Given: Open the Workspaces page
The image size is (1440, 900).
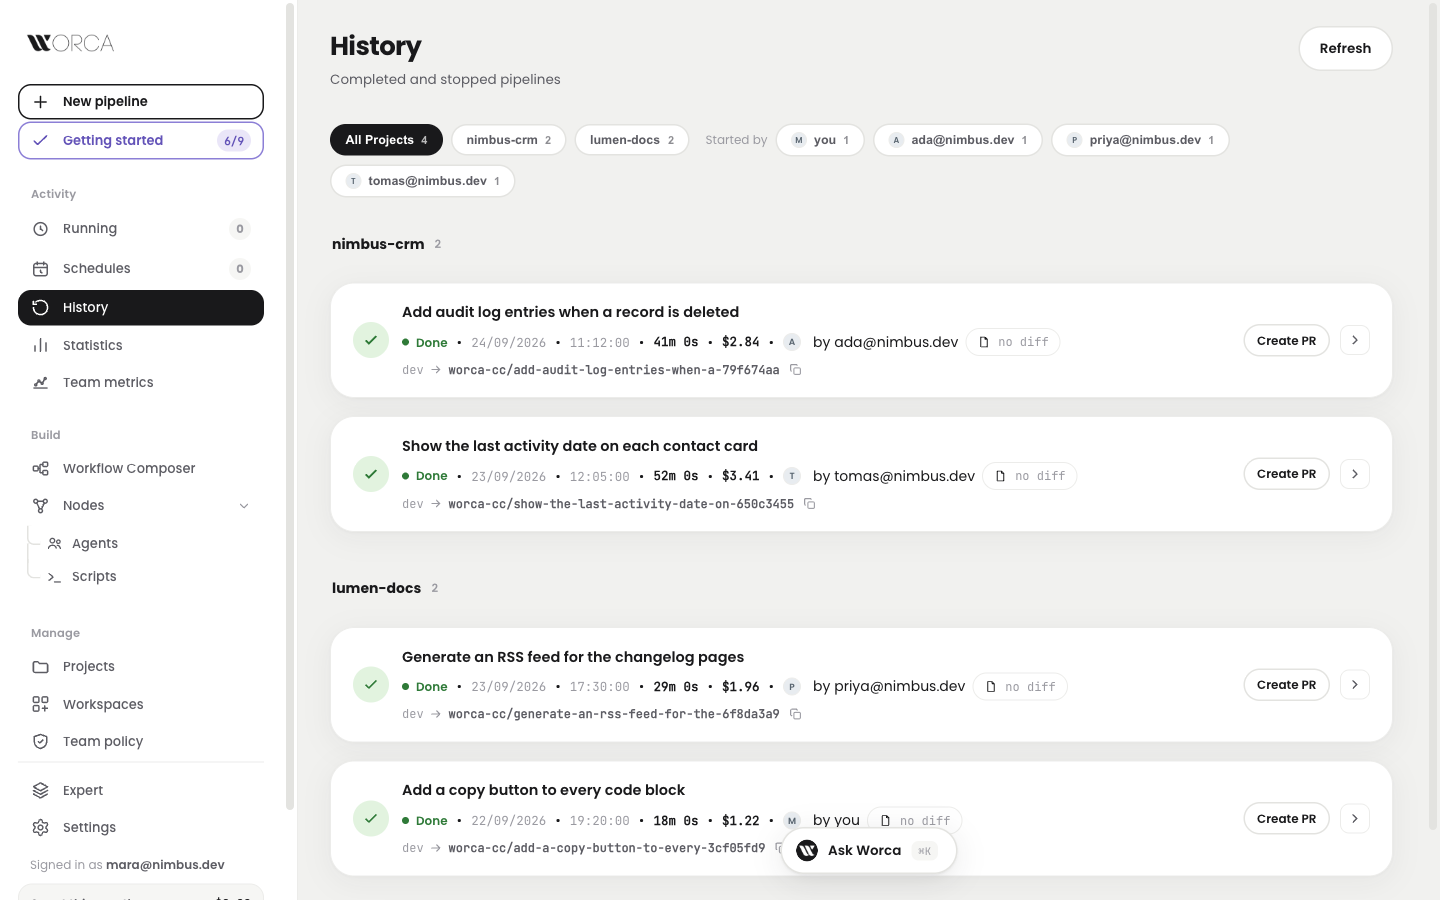Looking at the screenshot, I should pyautogui.click(x=141, y=704).
